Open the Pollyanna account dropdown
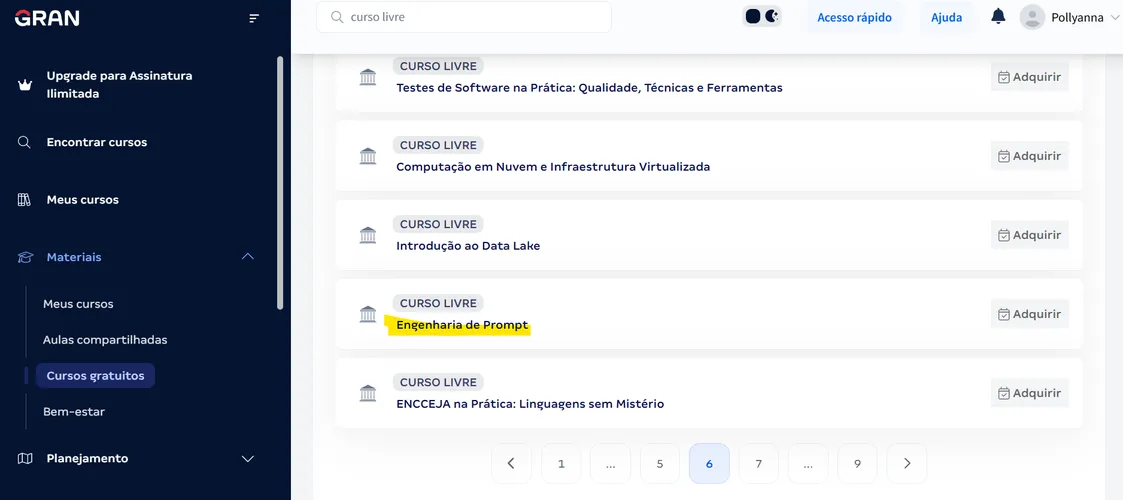1123x500 pixels. point(1114,19)
